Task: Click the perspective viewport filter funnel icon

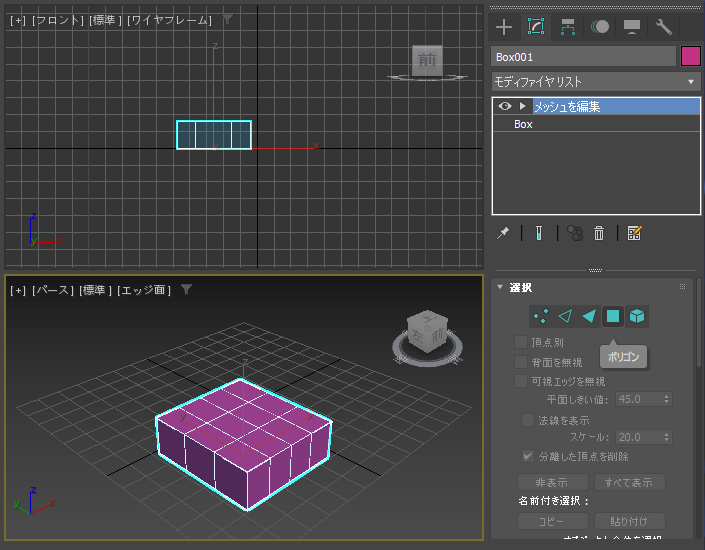Action: 187,289
